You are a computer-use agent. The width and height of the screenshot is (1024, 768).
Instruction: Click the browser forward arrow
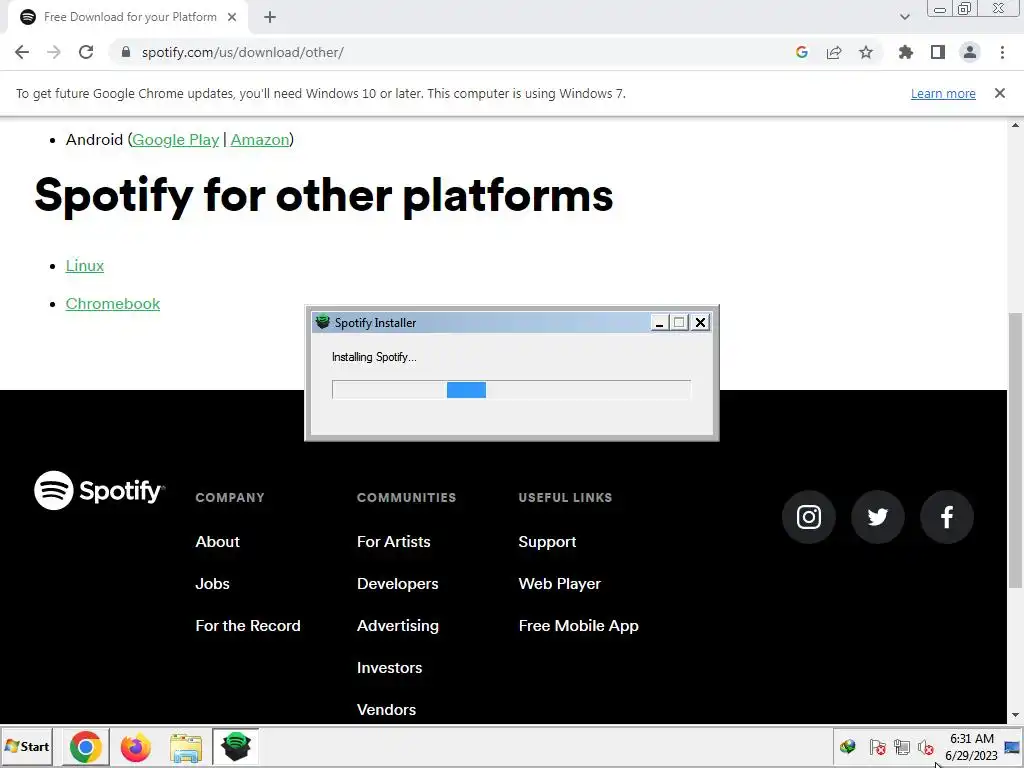point(54,52)
